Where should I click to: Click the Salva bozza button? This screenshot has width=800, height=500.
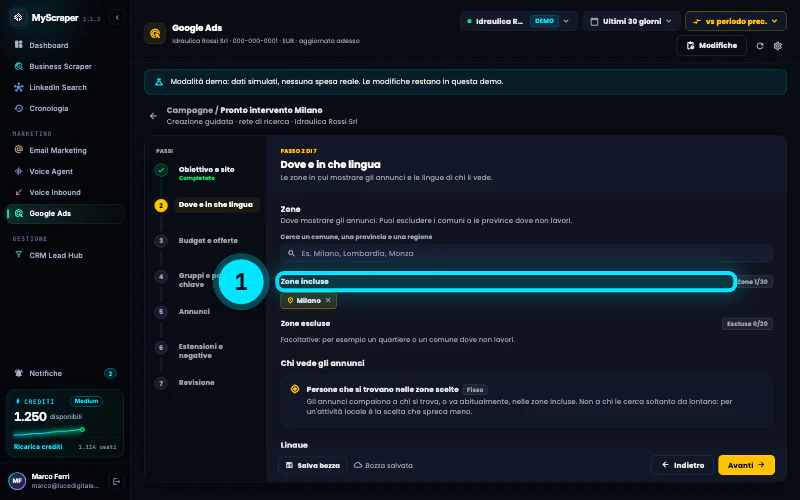pos(312,465)
